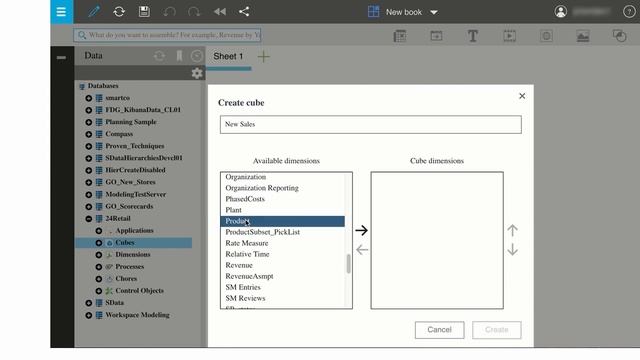Move cube dimension up arrow
The width and height of the screenshot is (640, 360).
(x=513, y=231)
